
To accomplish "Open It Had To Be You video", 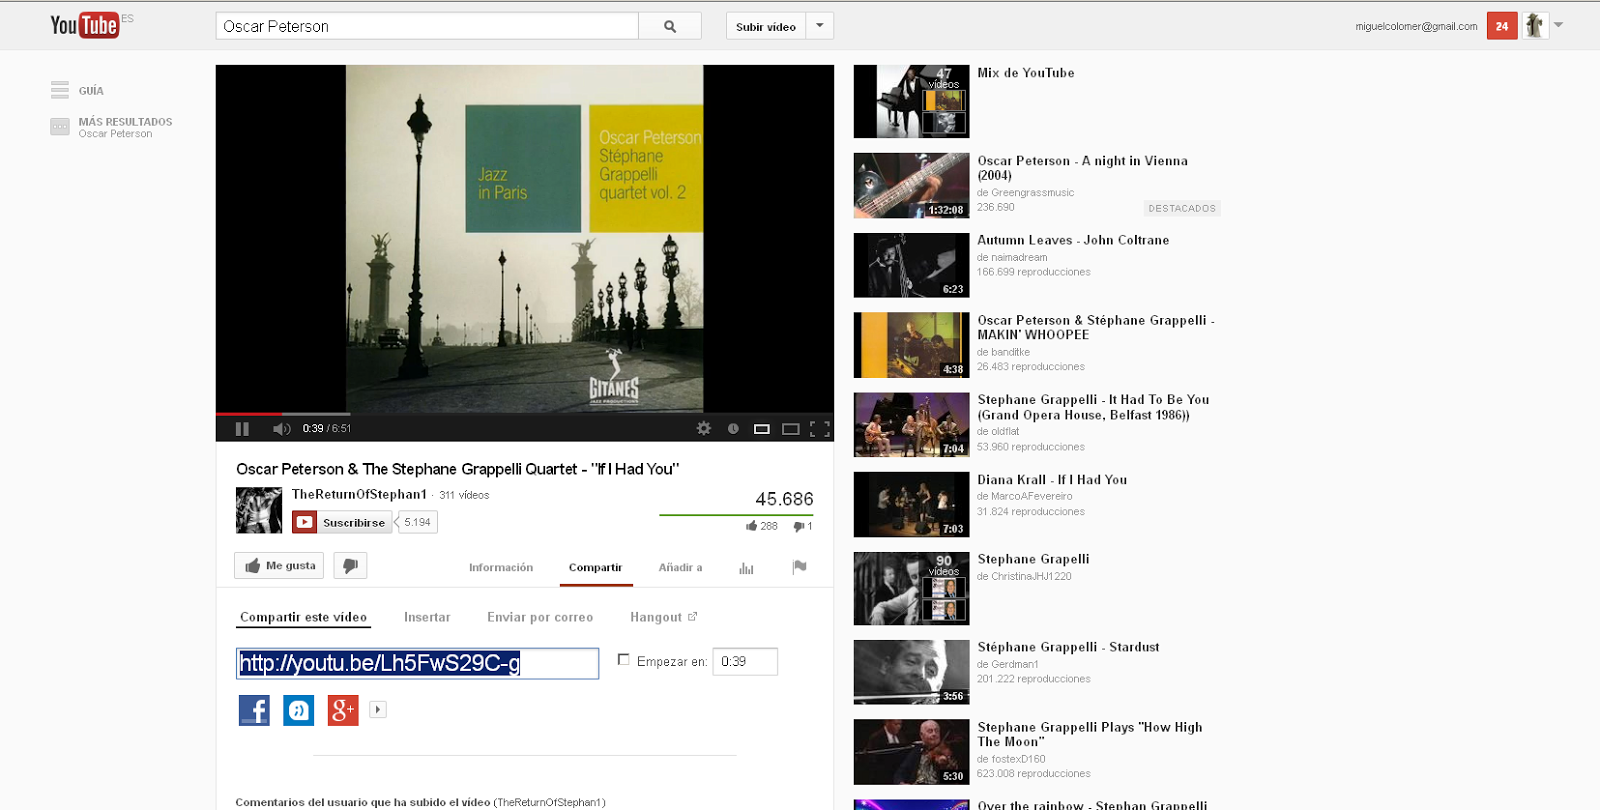I will point(1093,407).
